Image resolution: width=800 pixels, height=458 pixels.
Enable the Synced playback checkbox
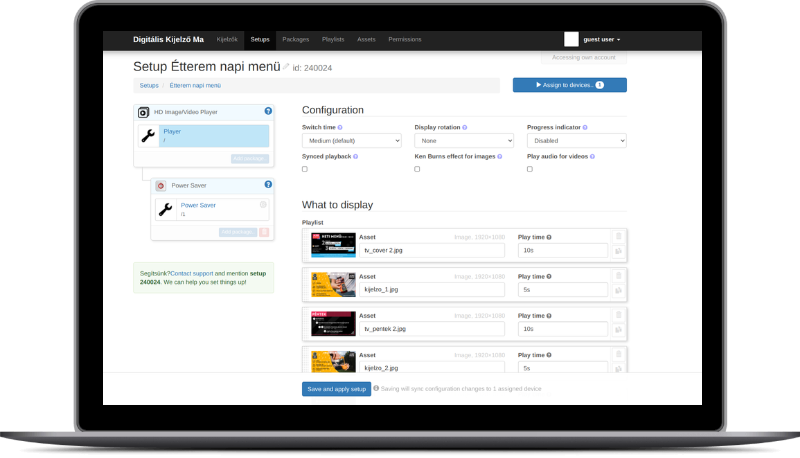point(305,169)
